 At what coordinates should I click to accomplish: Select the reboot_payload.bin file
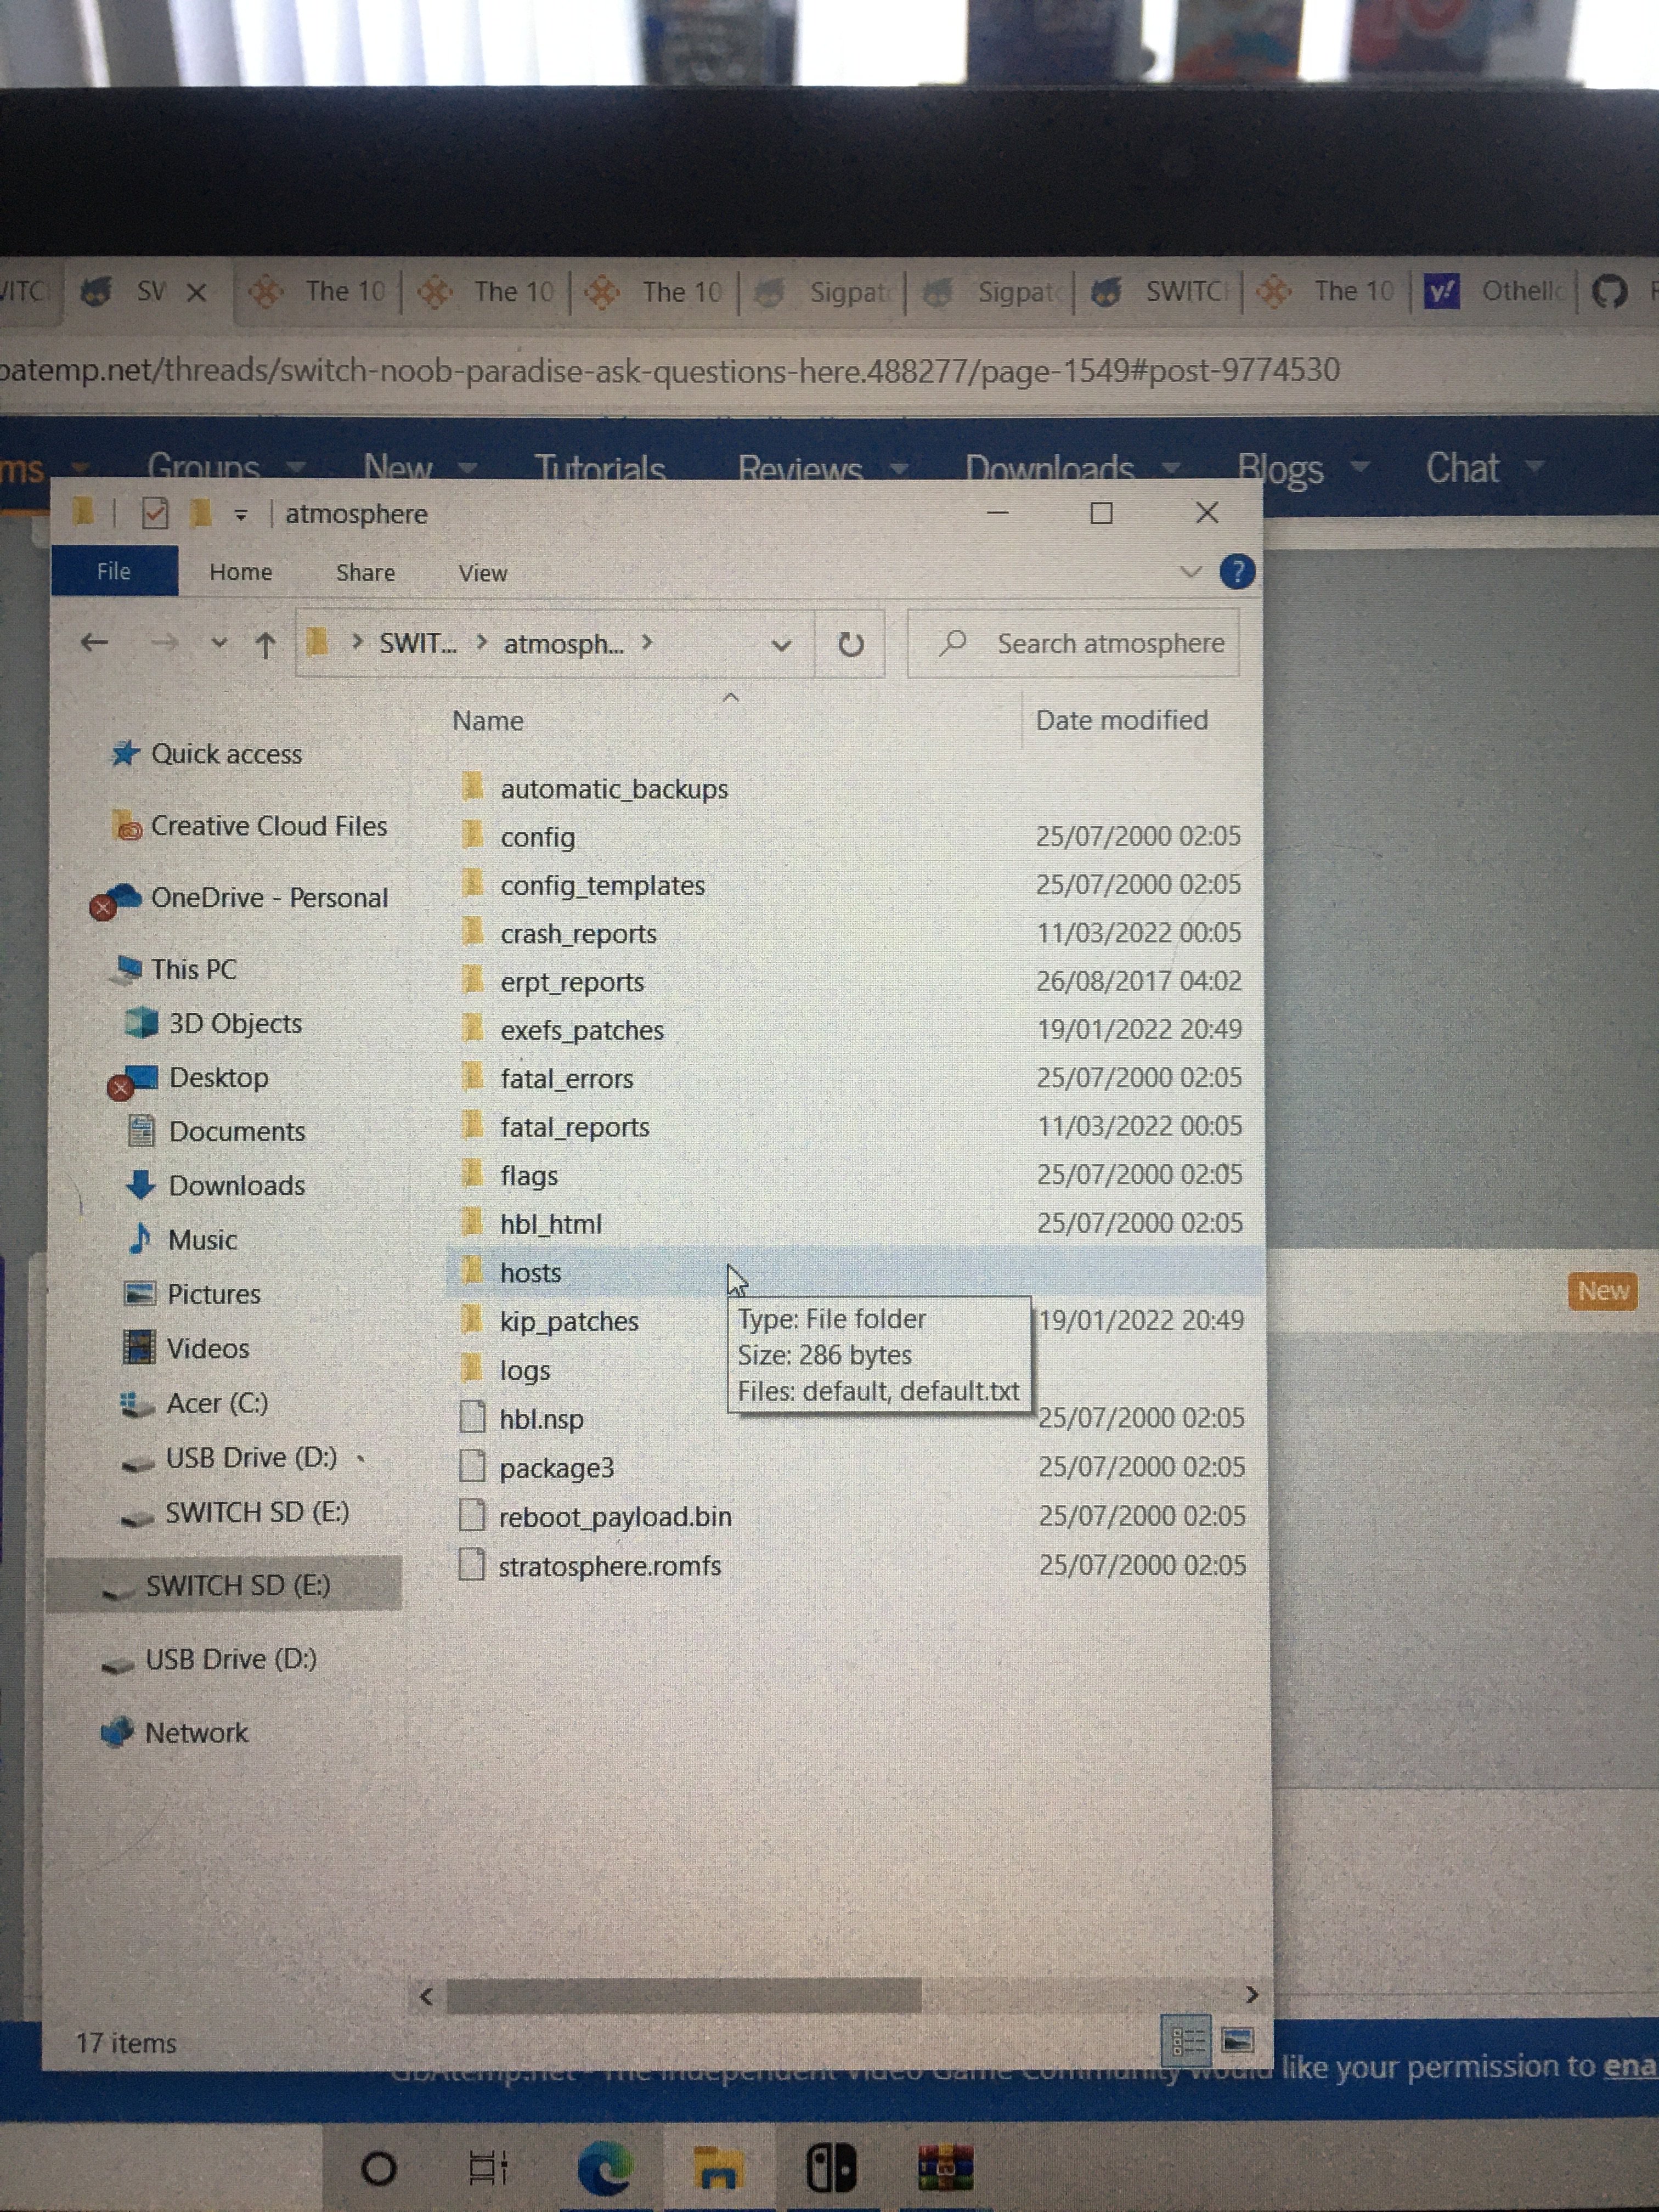615,1517
